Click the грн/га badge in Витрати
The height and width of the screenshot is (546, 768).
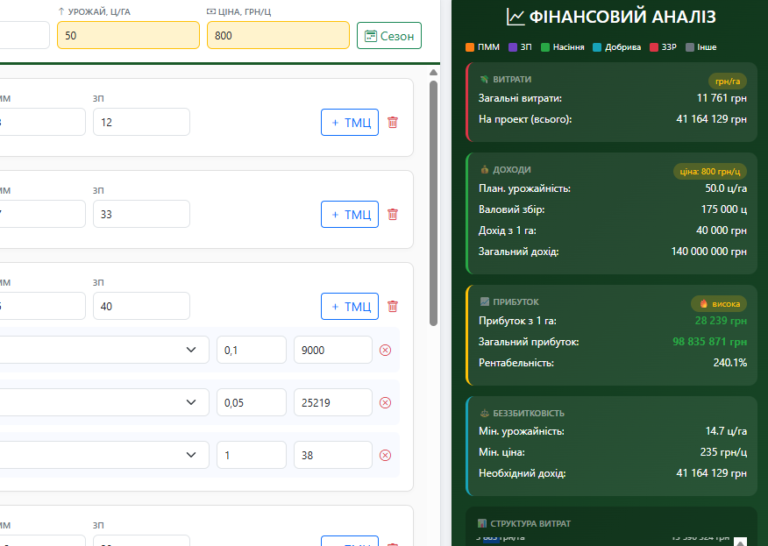point(727,81)
